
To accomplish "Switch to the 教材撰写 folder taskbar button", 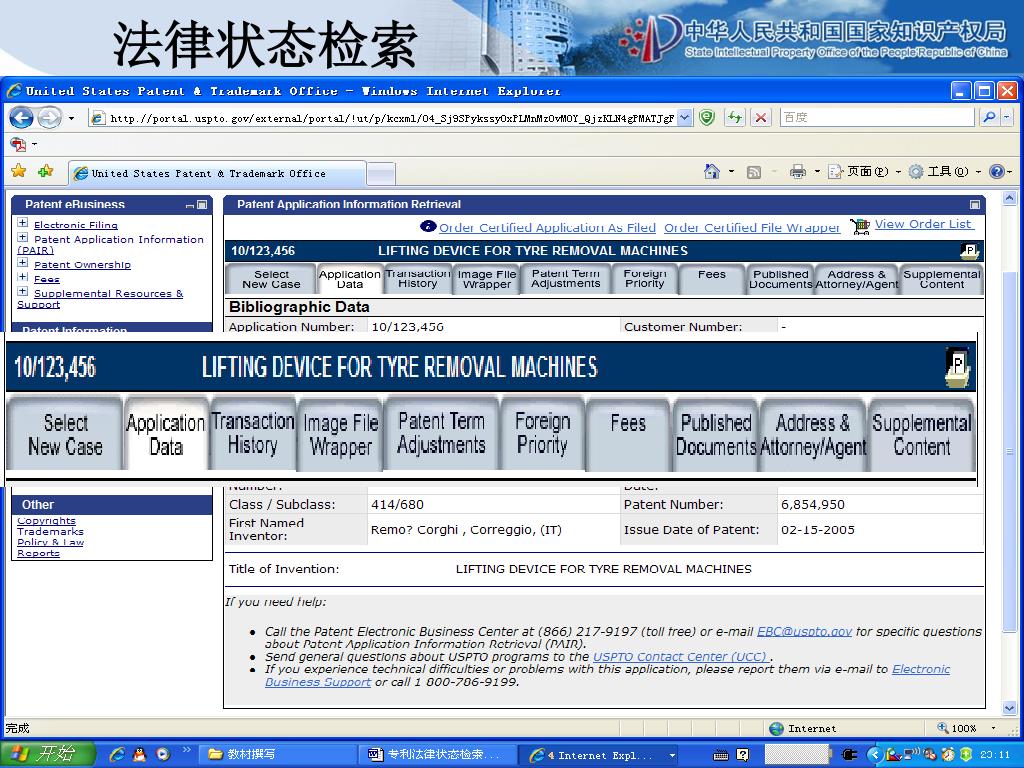I will coord(276,754).
